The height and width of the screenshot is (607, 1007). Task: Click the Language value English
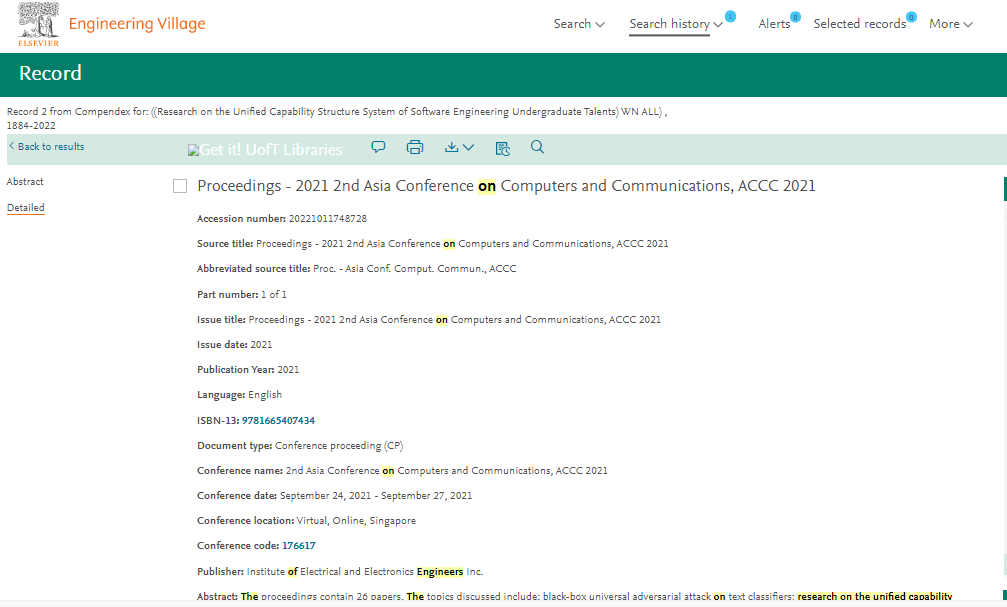(265, 395)
